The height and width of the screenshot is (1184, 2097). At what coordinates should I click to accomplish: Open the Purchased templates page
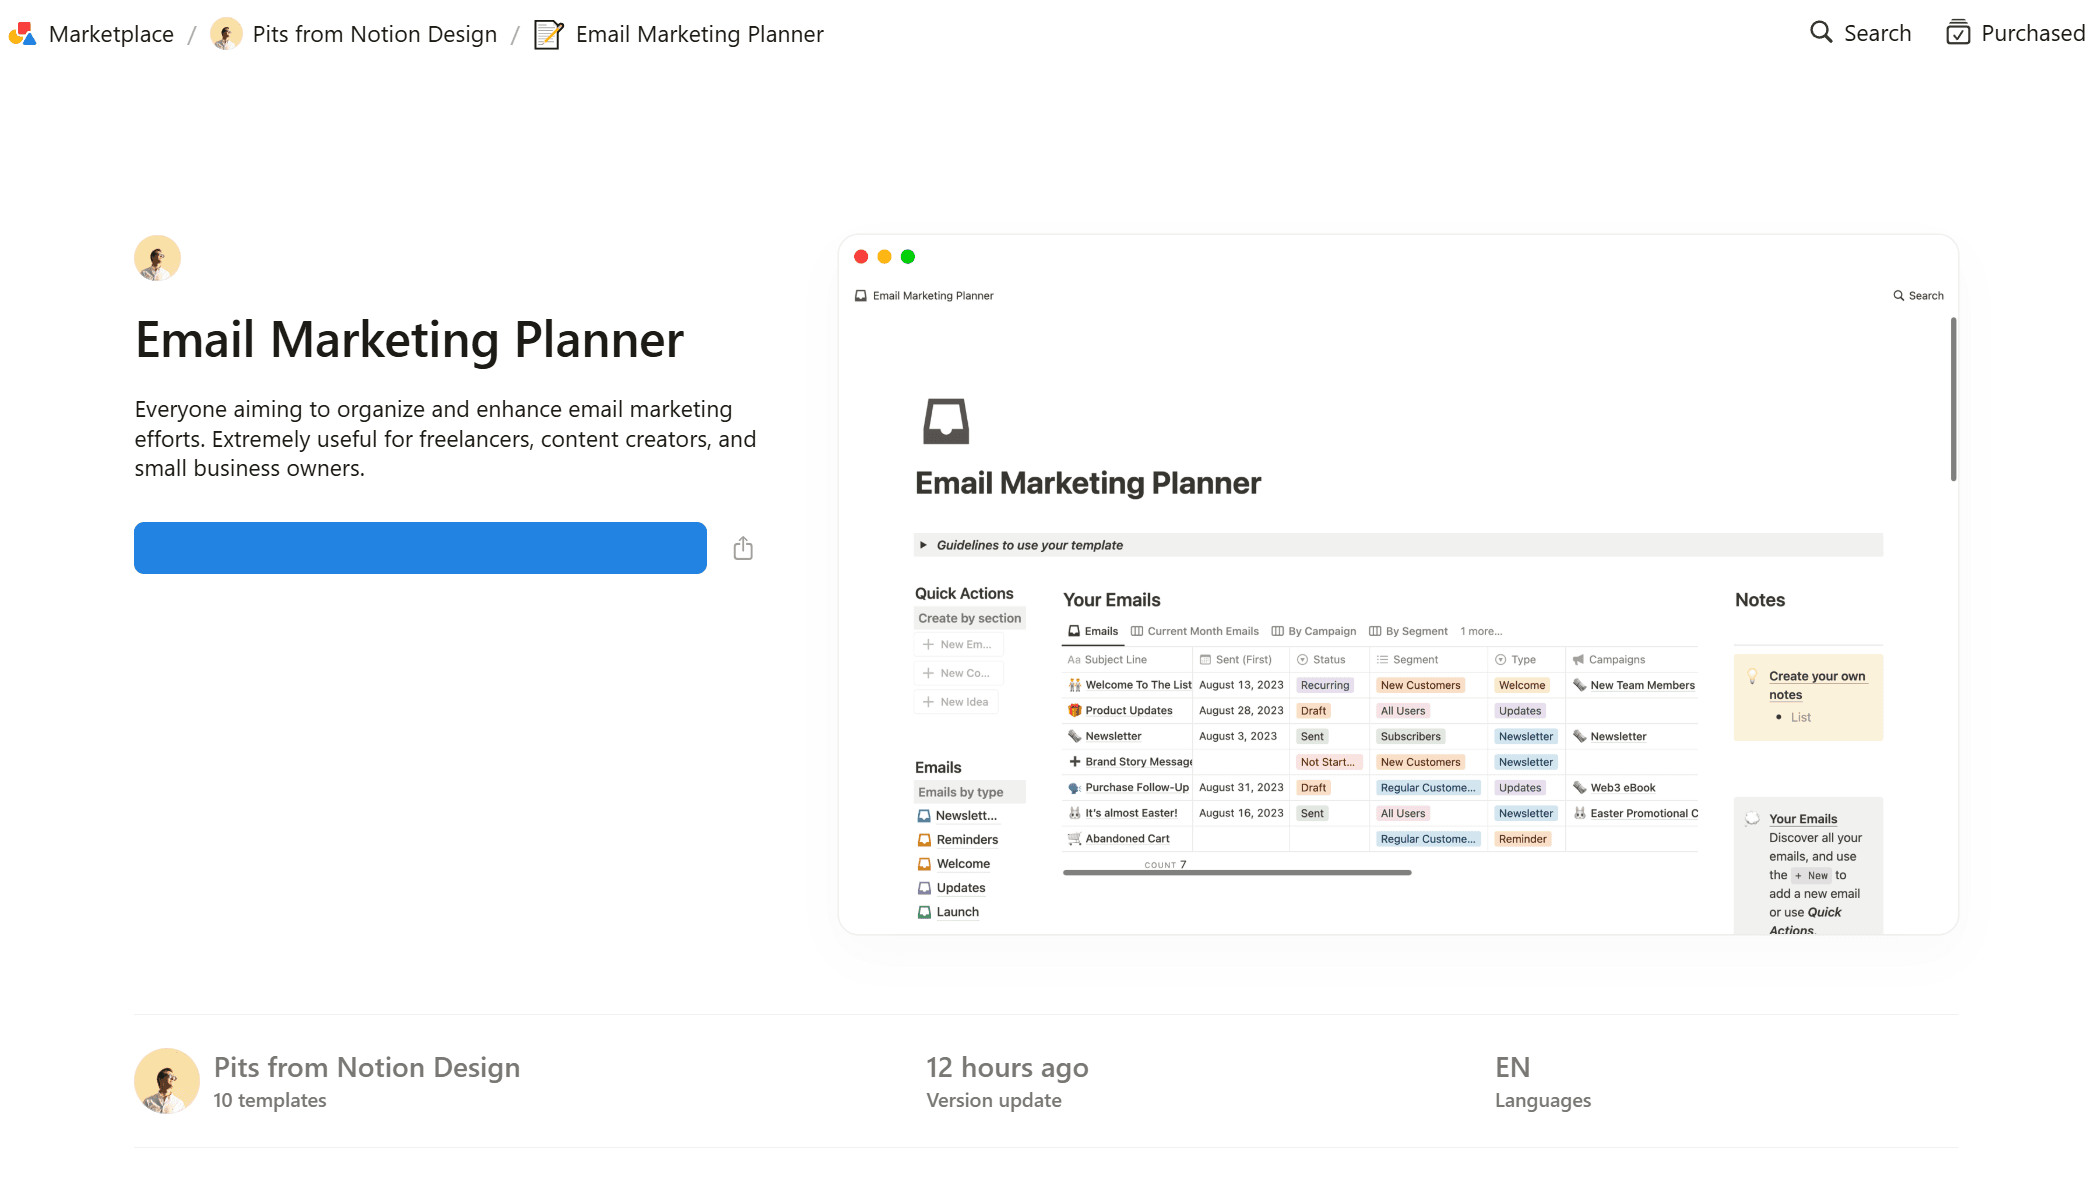(2033, 33)
